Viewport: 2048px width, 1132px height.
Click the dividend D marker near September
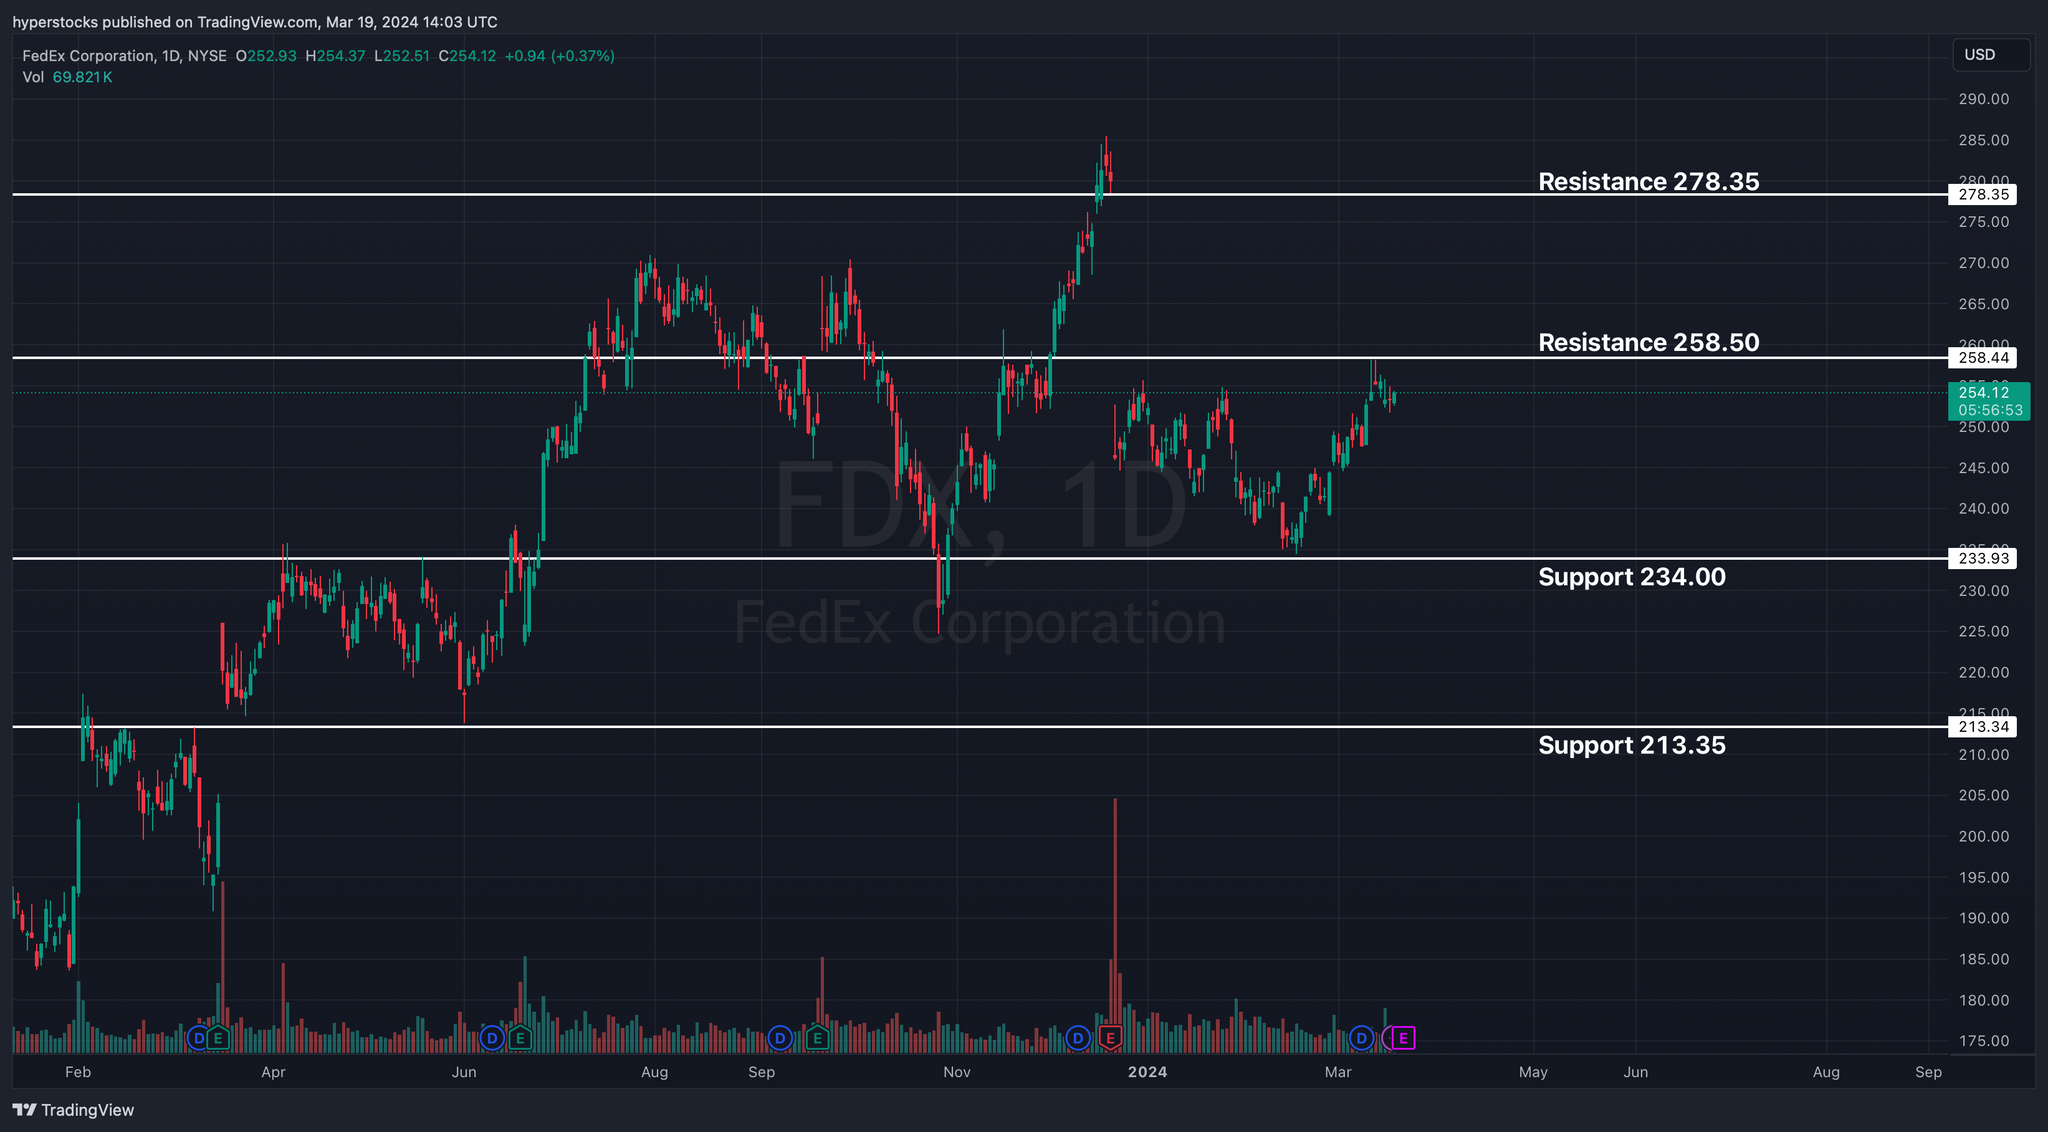[x=780, y=1038]
